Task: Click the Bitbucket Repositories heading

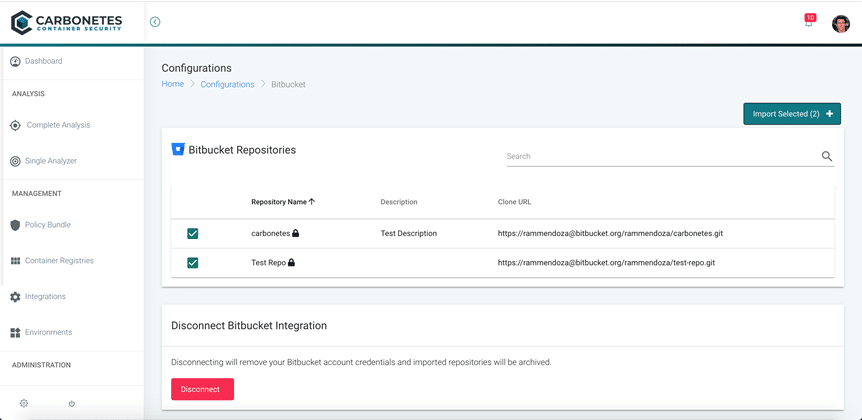Action: point(242,150)
